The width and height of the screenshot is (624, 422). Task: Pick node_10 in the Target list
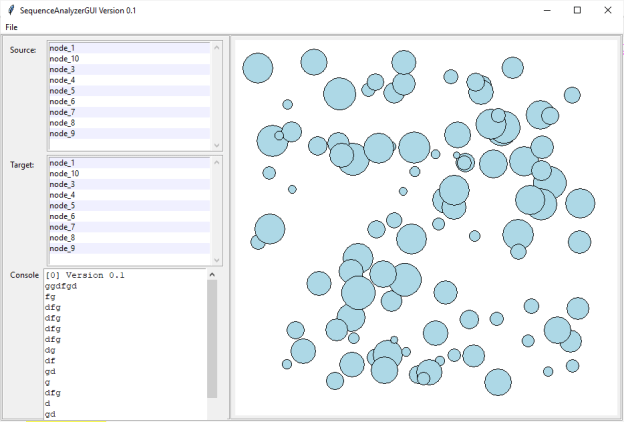[65, 174]
